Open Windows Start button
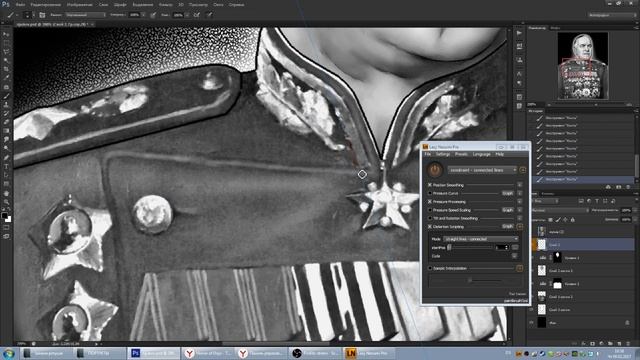 (9, 353)
